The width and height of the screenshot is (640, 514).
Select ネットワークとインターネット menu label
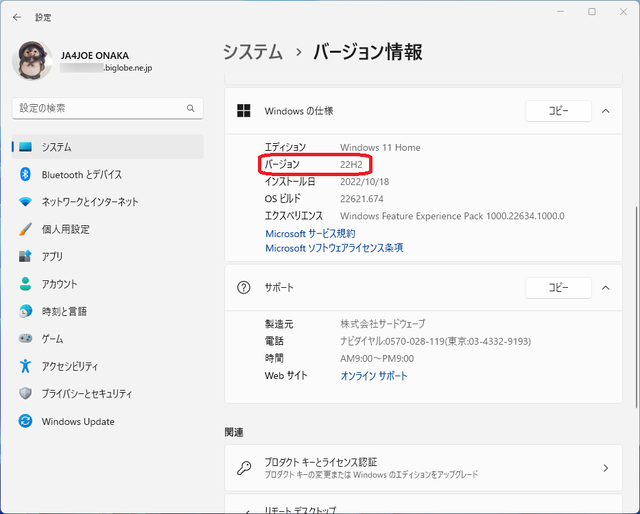[x=90, y=202]
